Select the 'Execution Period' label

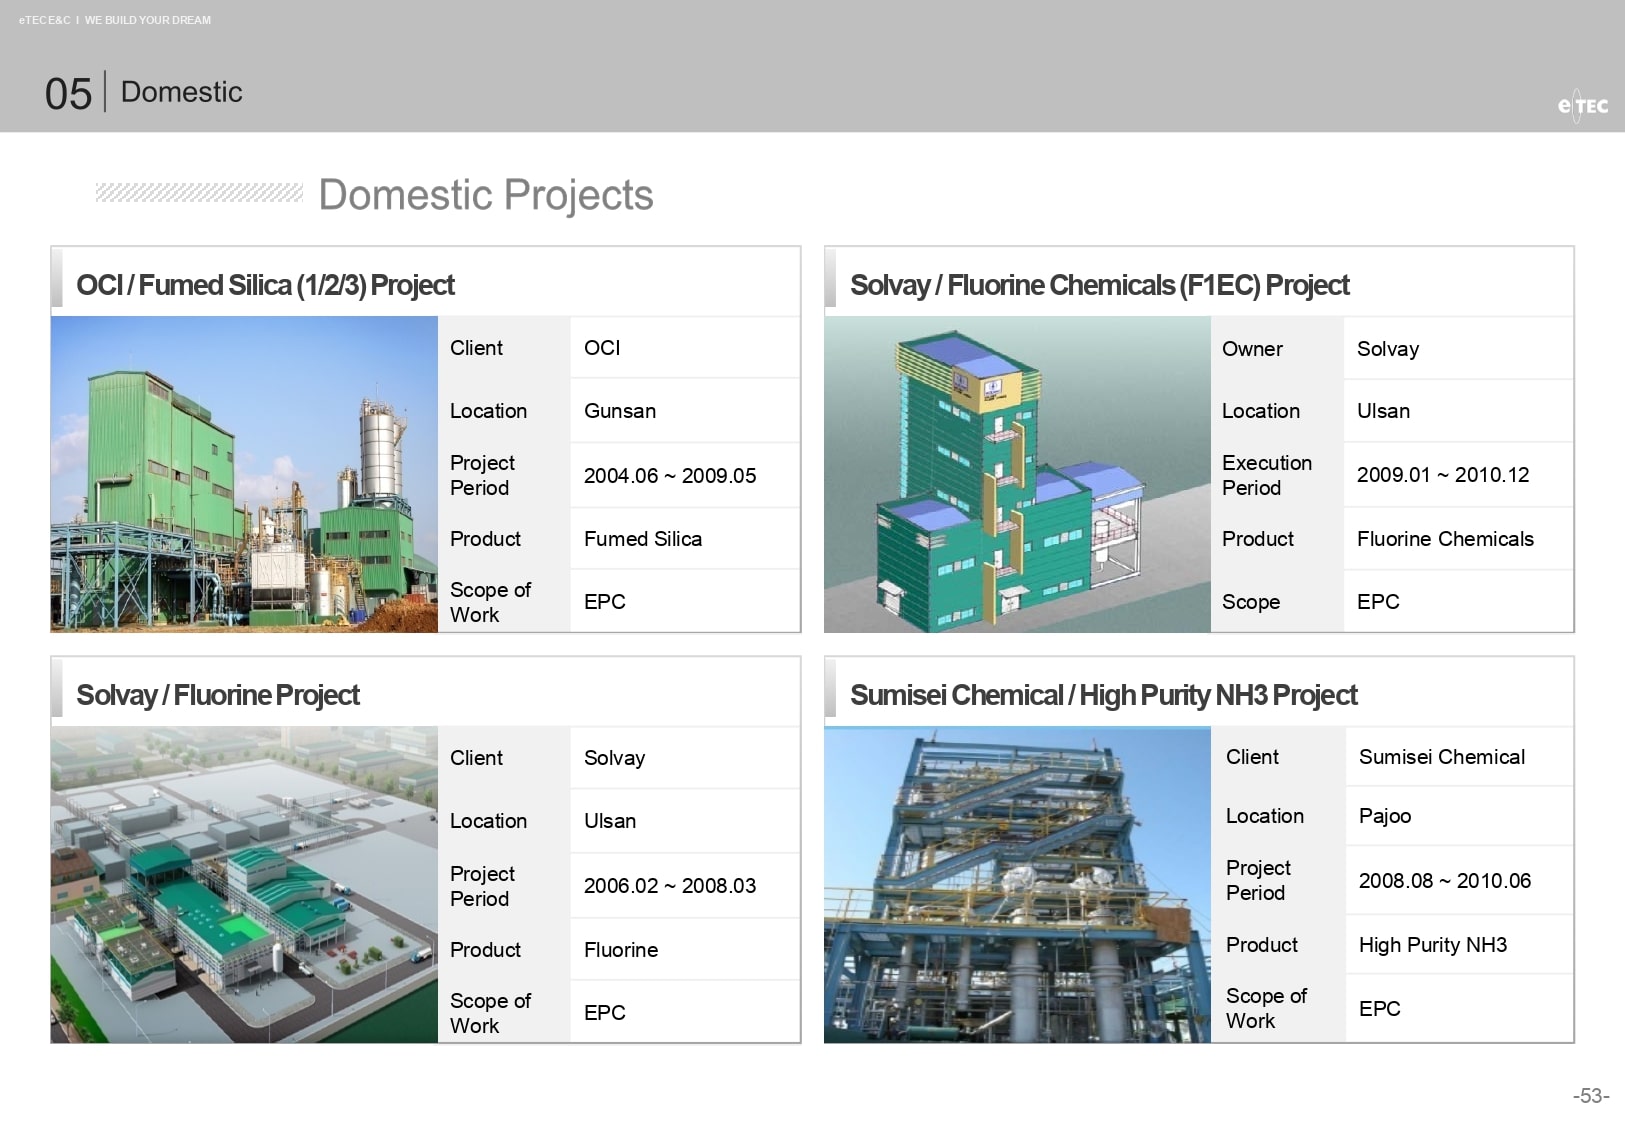pos(1267,475)
